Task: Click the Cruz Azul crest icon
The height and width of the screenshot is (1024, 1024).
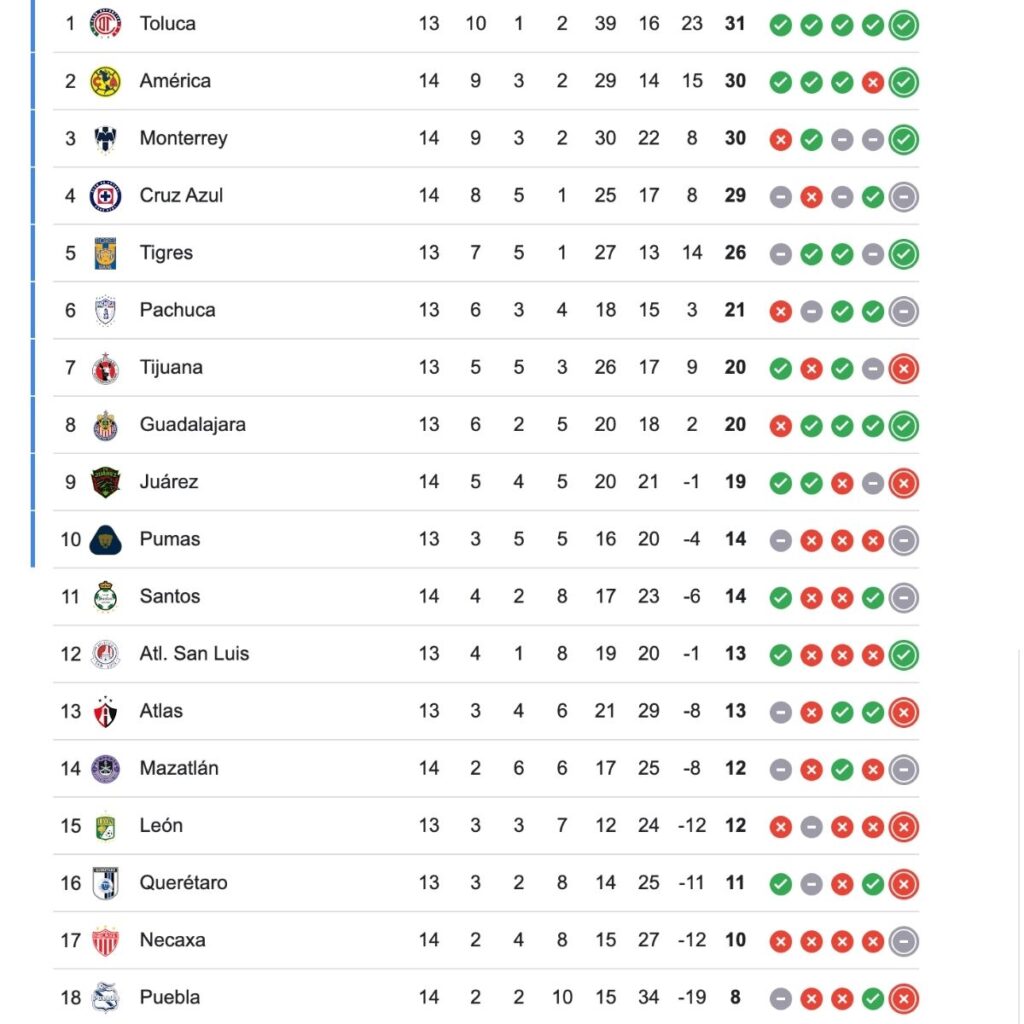Action: click(105, 196)
